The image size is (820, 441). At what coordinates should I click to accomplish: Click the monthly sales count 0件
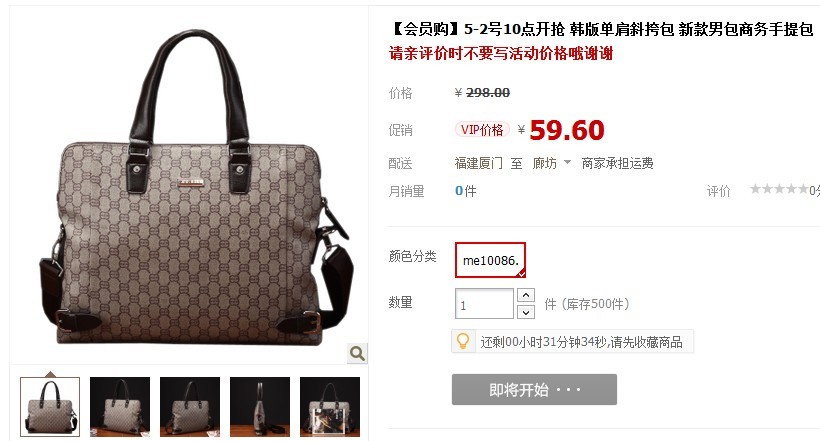tap(465, 191)
